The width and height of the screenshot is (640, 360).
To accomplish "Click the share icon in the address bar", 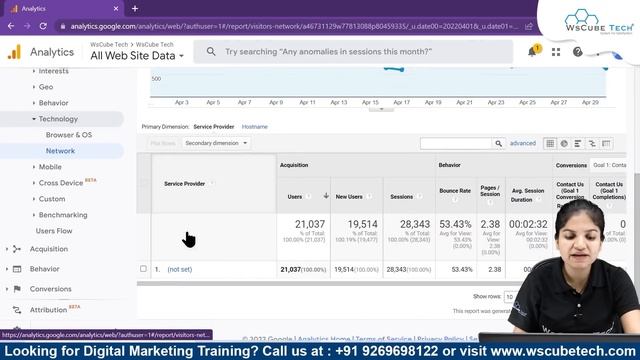I will [529, 26].
